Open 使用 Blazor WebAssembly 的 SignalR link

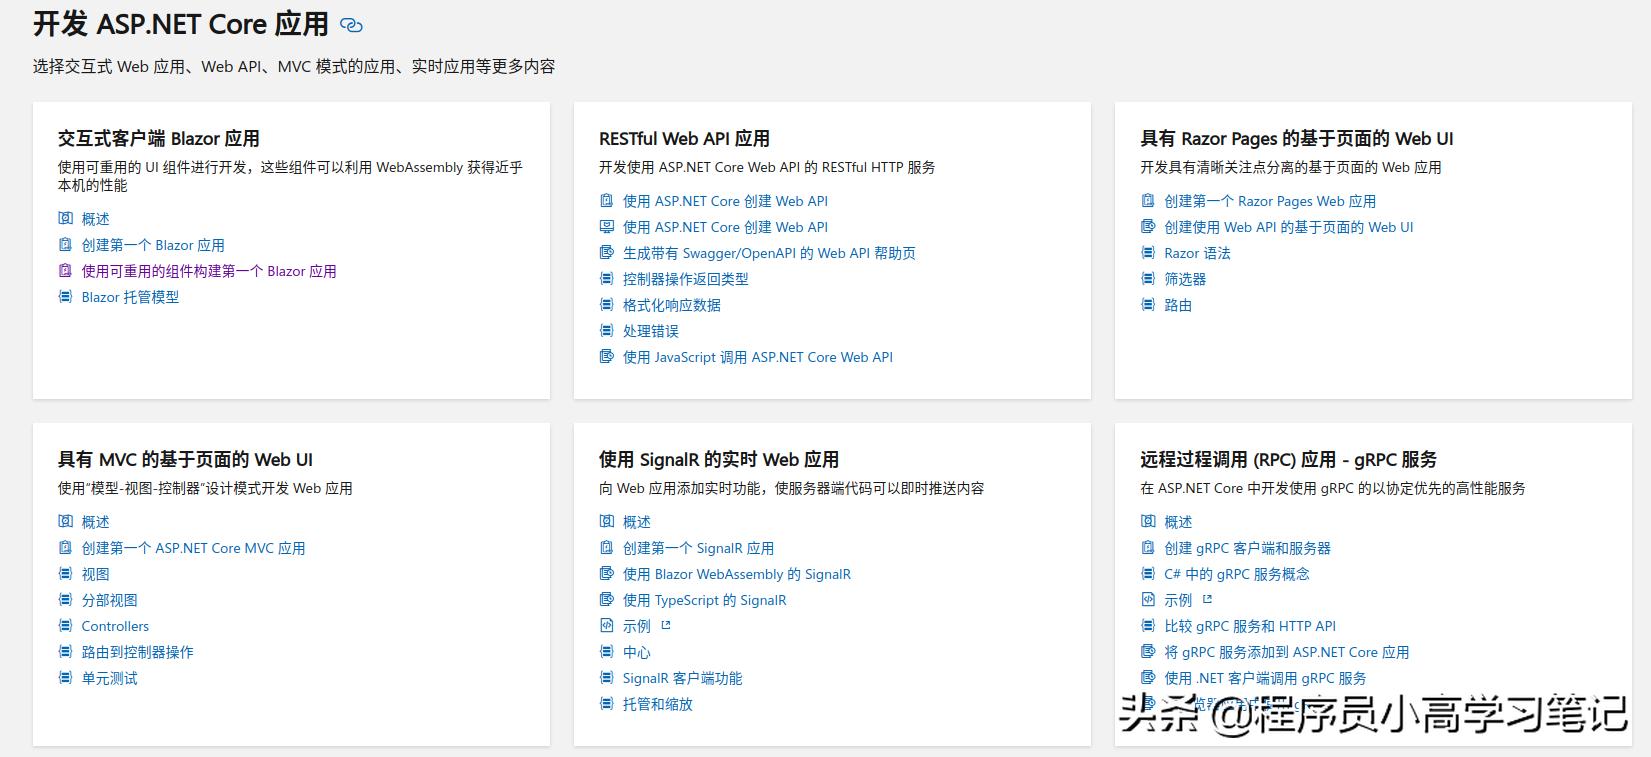[x=737, y=574]
